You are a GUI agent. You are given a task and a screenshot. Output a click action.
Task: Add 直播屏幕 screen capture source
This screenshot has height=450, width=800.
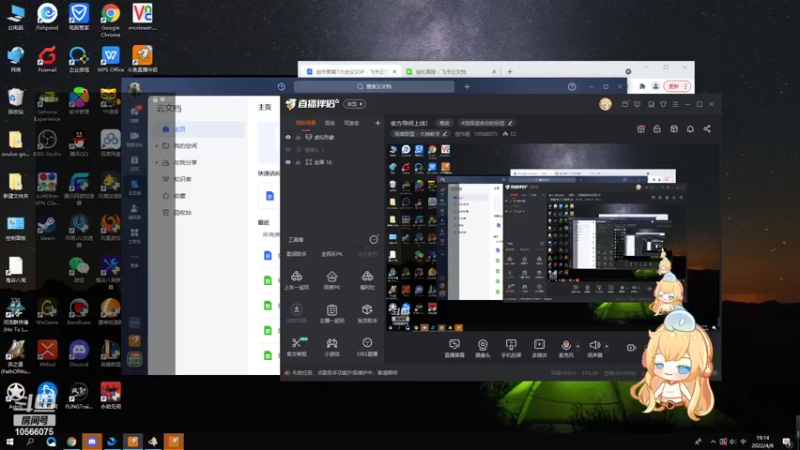[454, 348]
